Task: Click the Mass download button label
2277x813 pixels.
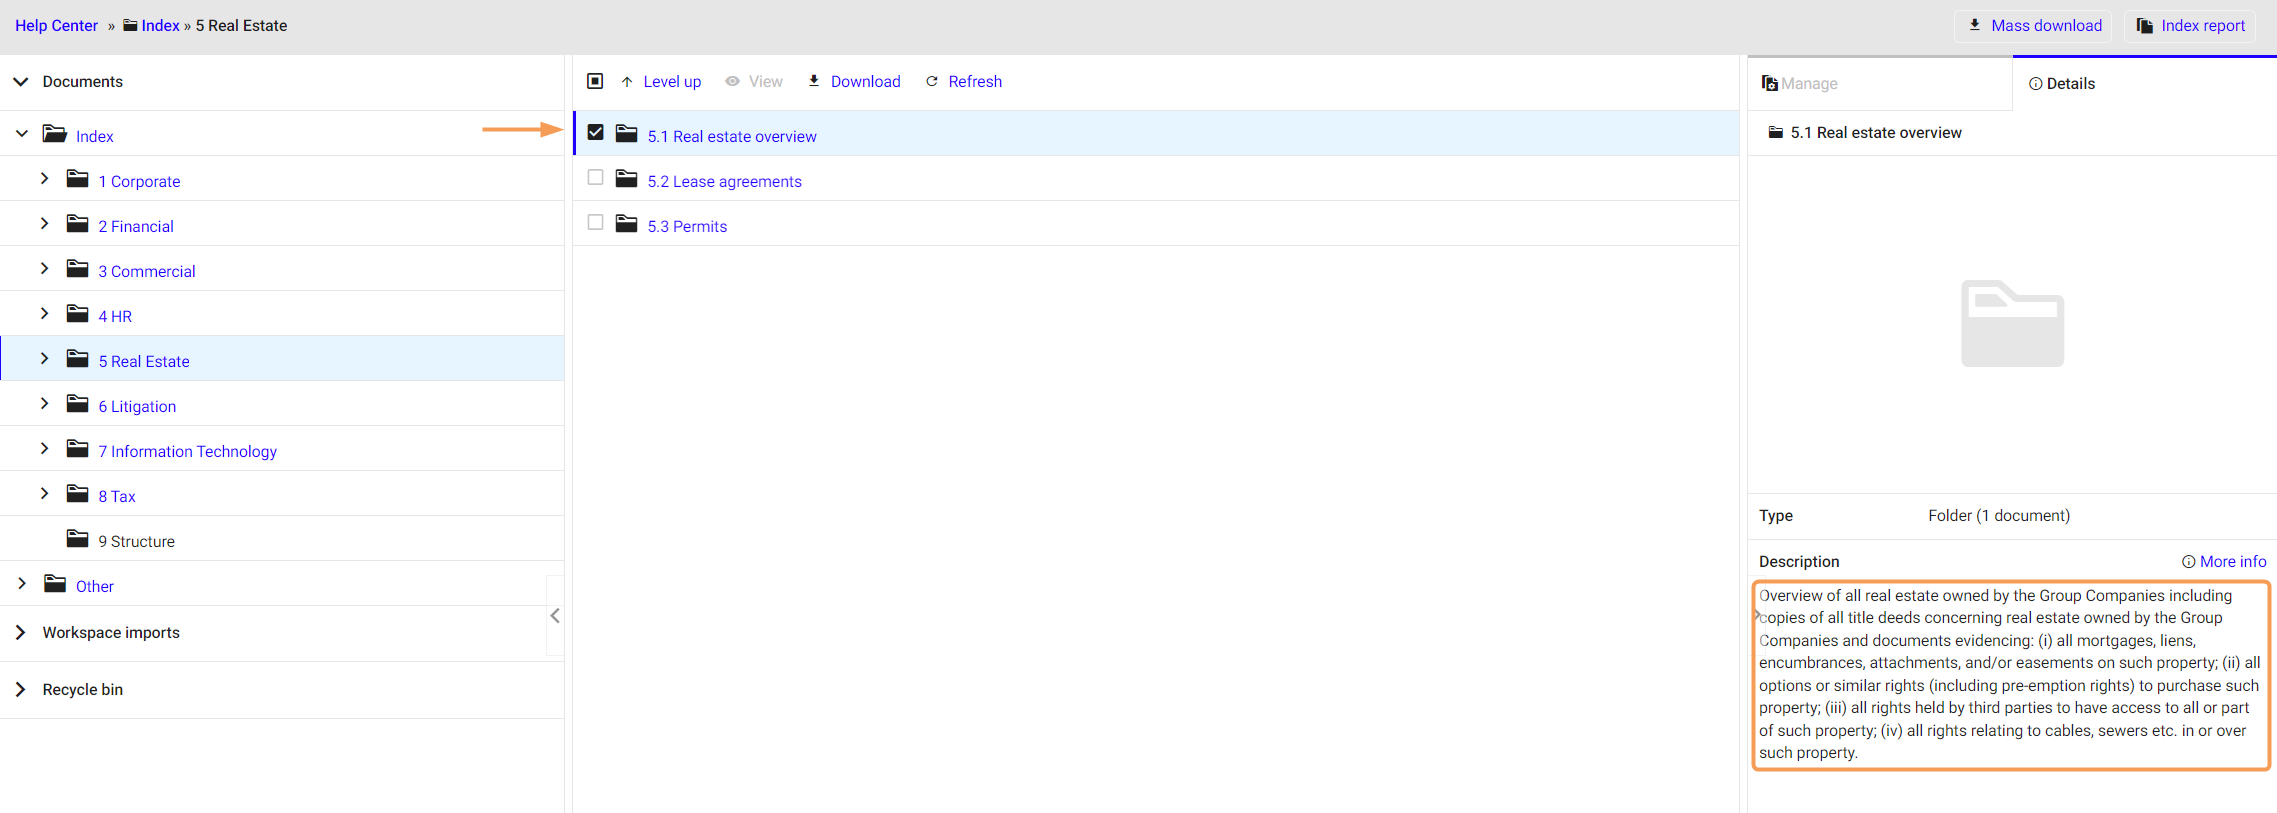Action: (2046, 26)
